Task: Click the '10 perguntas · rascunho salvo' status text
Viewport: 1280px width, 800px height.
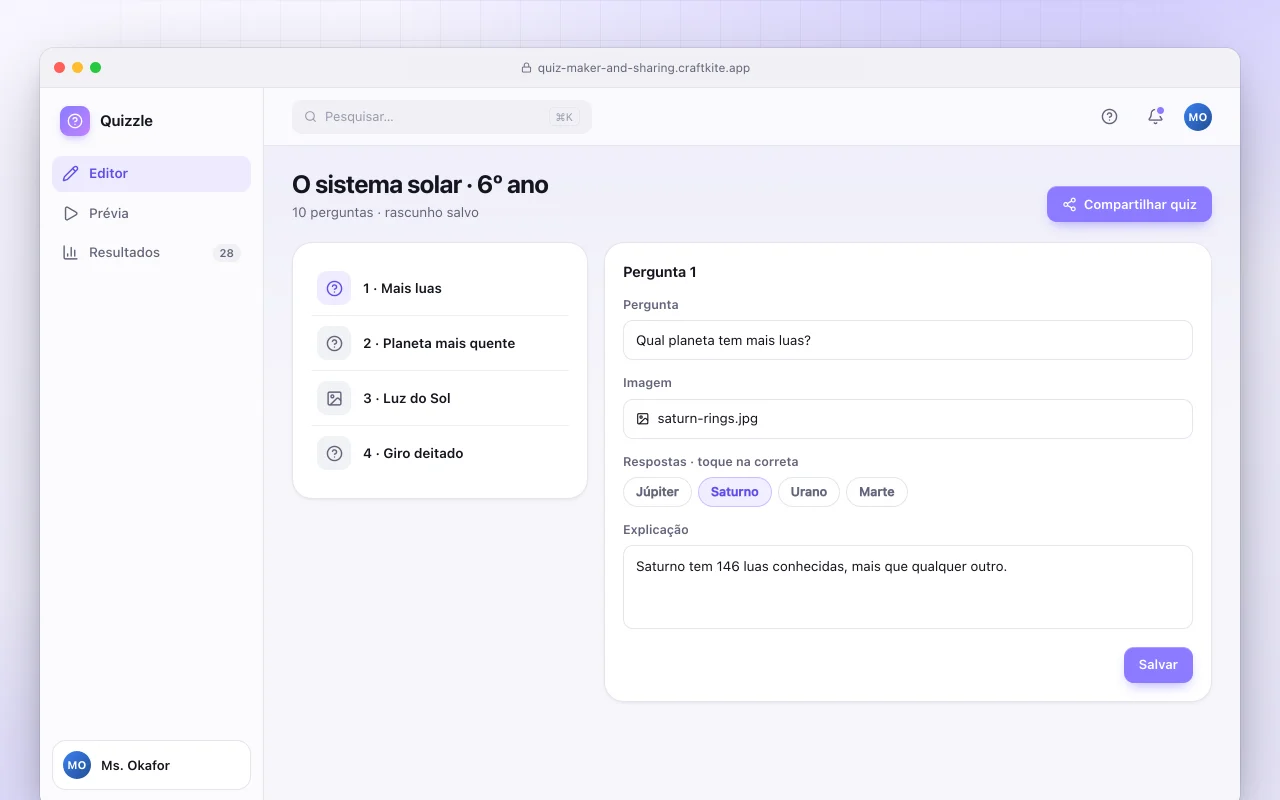Action: (385, 213)
